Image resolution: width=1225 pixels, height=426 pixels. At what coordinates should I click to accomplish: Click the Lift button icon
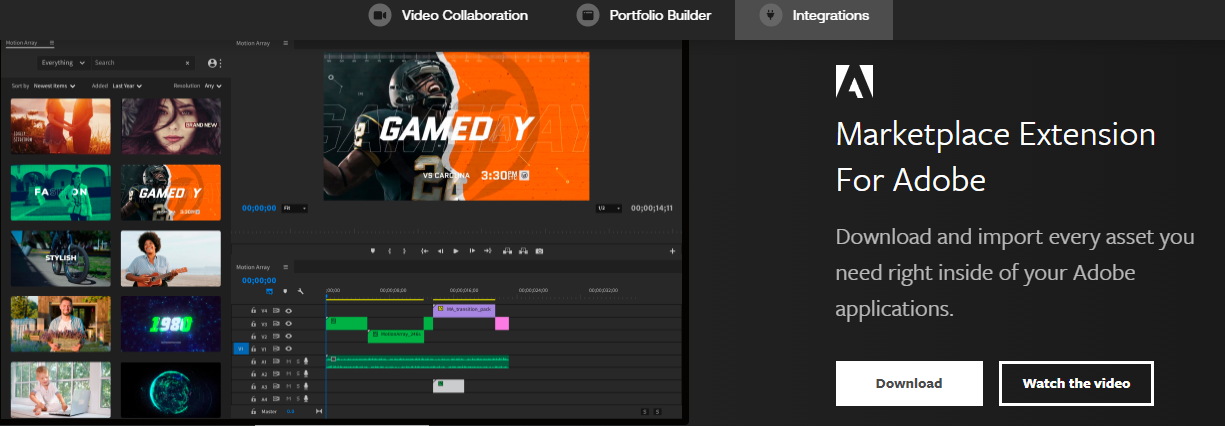tap(507, 251)
